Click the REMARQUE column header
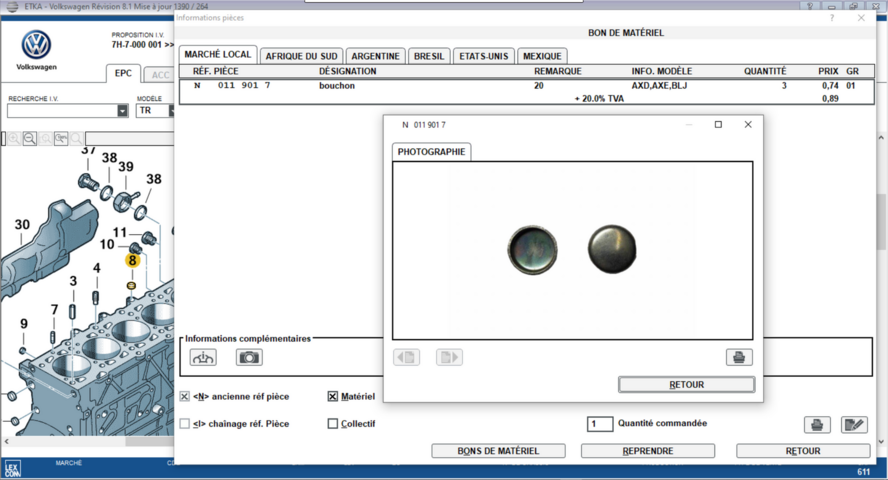This screenshot has width=888, height=480. pos(558,71)
